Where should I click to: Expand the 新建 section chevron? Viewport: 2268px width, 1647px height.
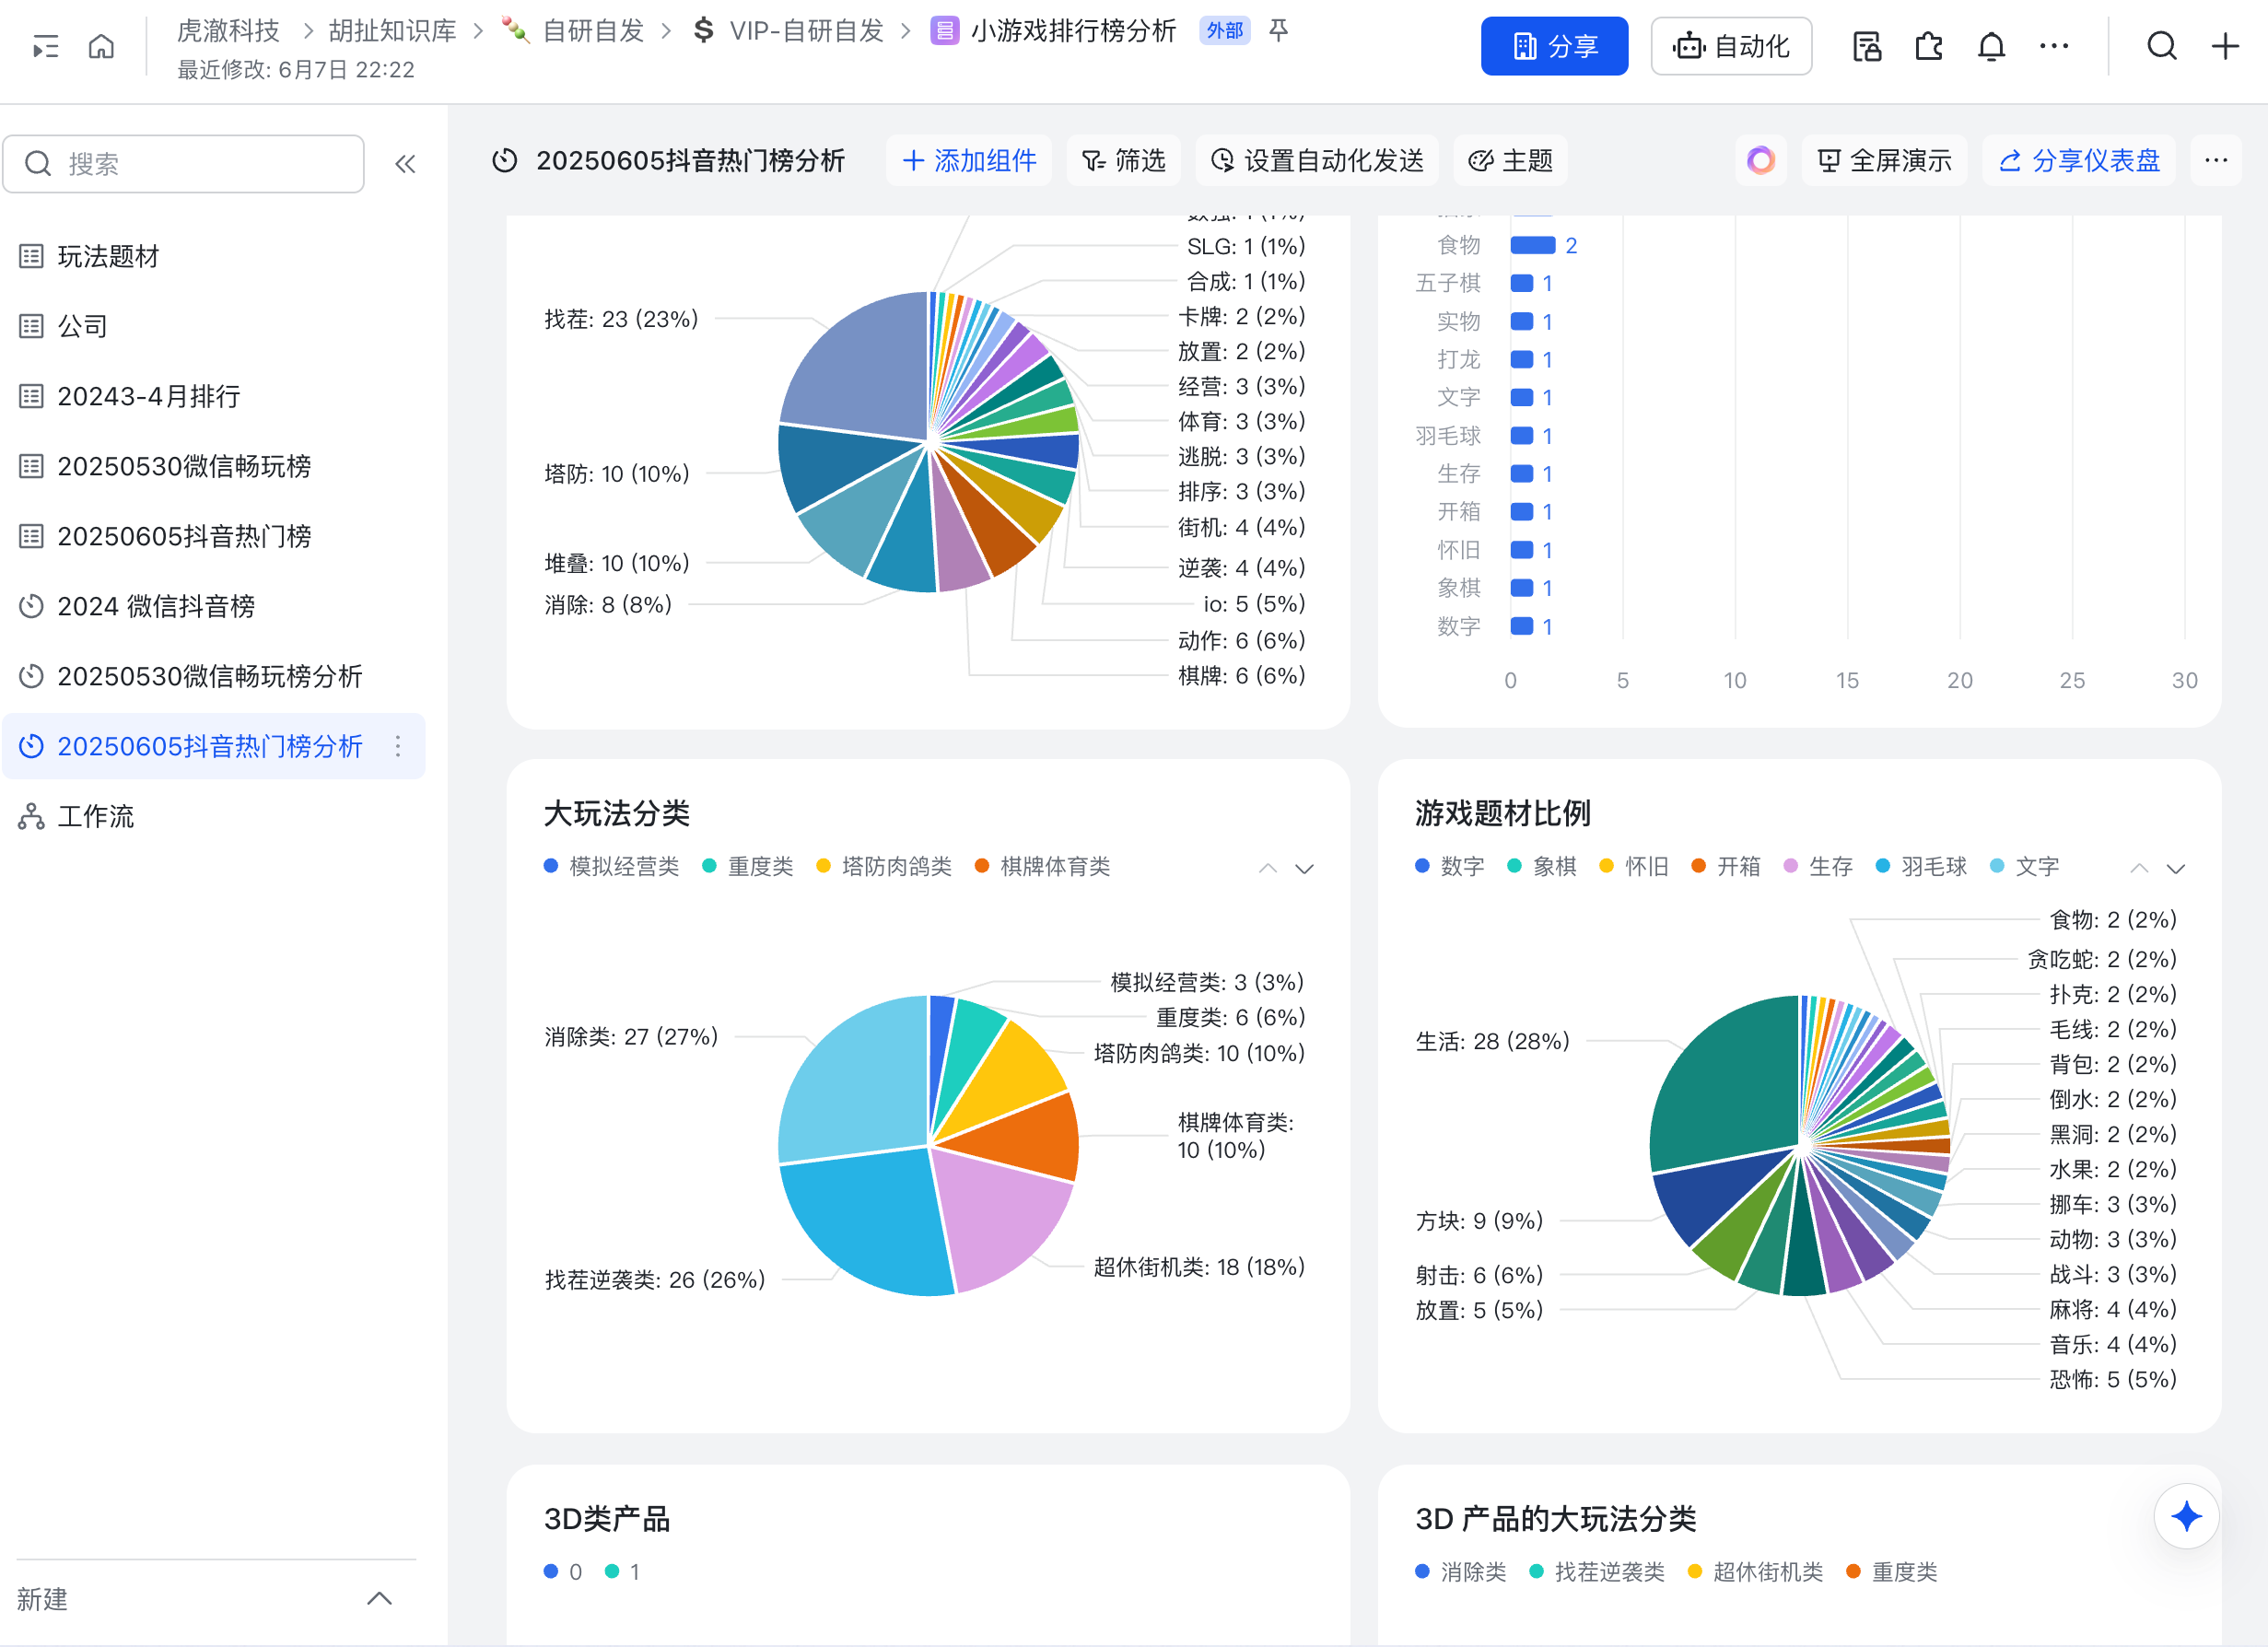[379, 1598]
